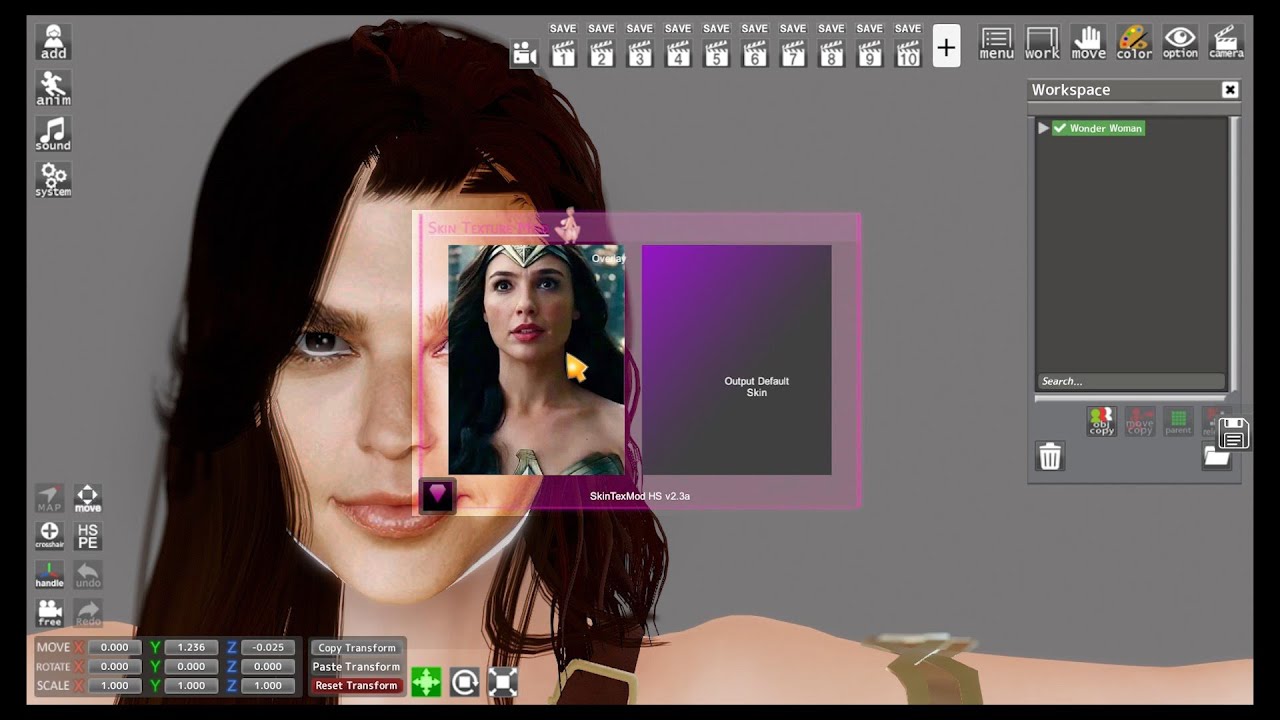Open the anim menu
Viewport: 1280px width, 720px height.
click(53, 88)
